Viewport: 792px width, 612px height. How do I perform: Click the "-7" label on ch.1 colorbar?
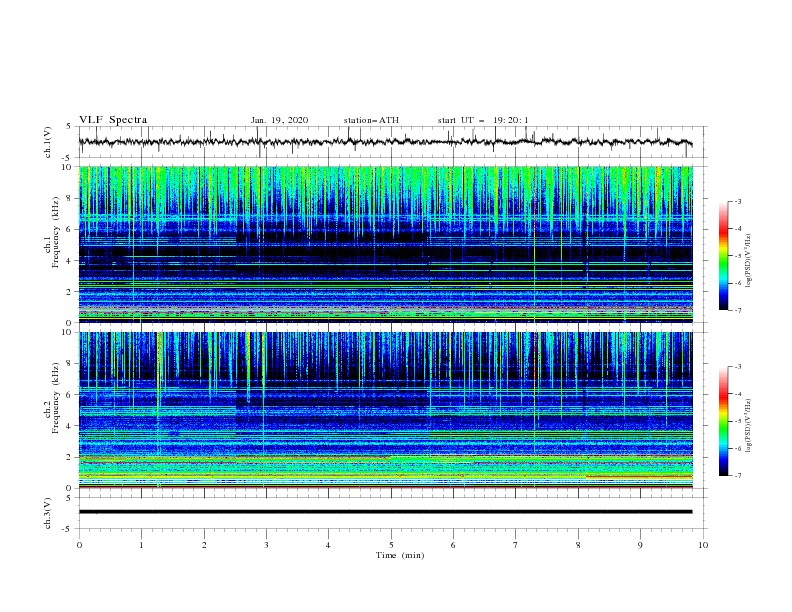pyautogui.click(x=737, y=310)
